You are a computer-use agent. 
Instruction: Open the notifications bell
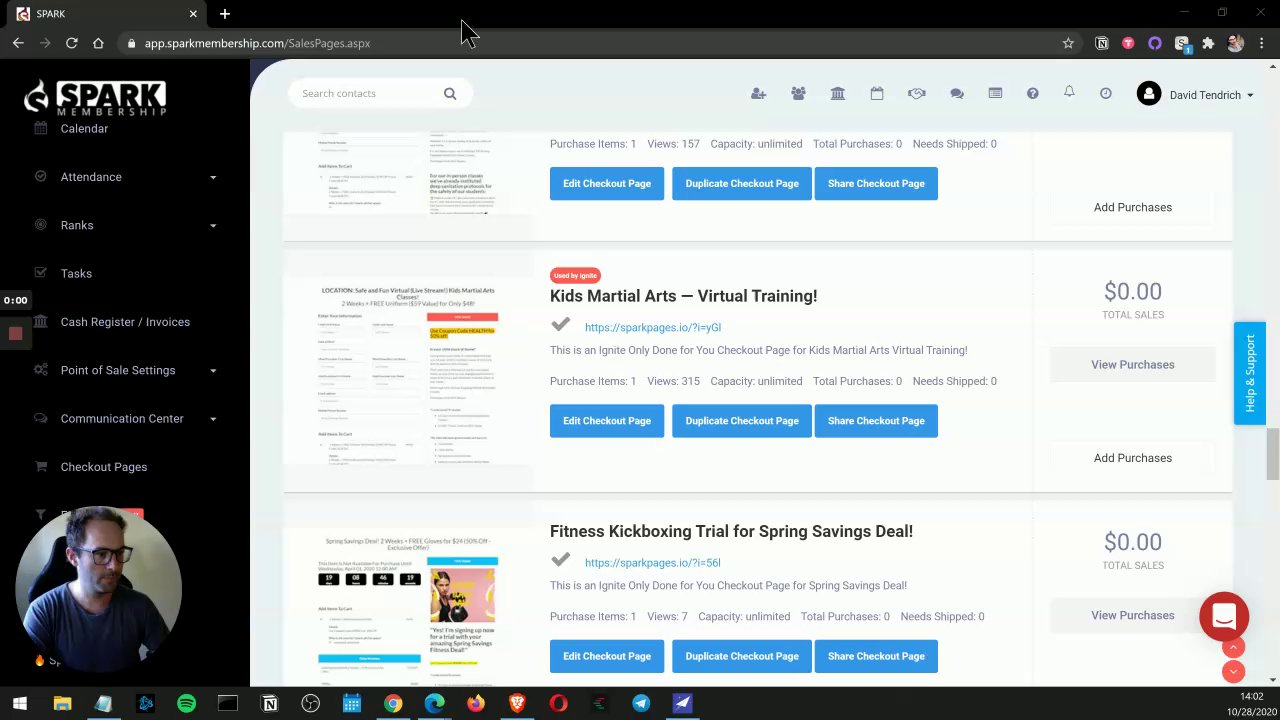click(1069, 92)
